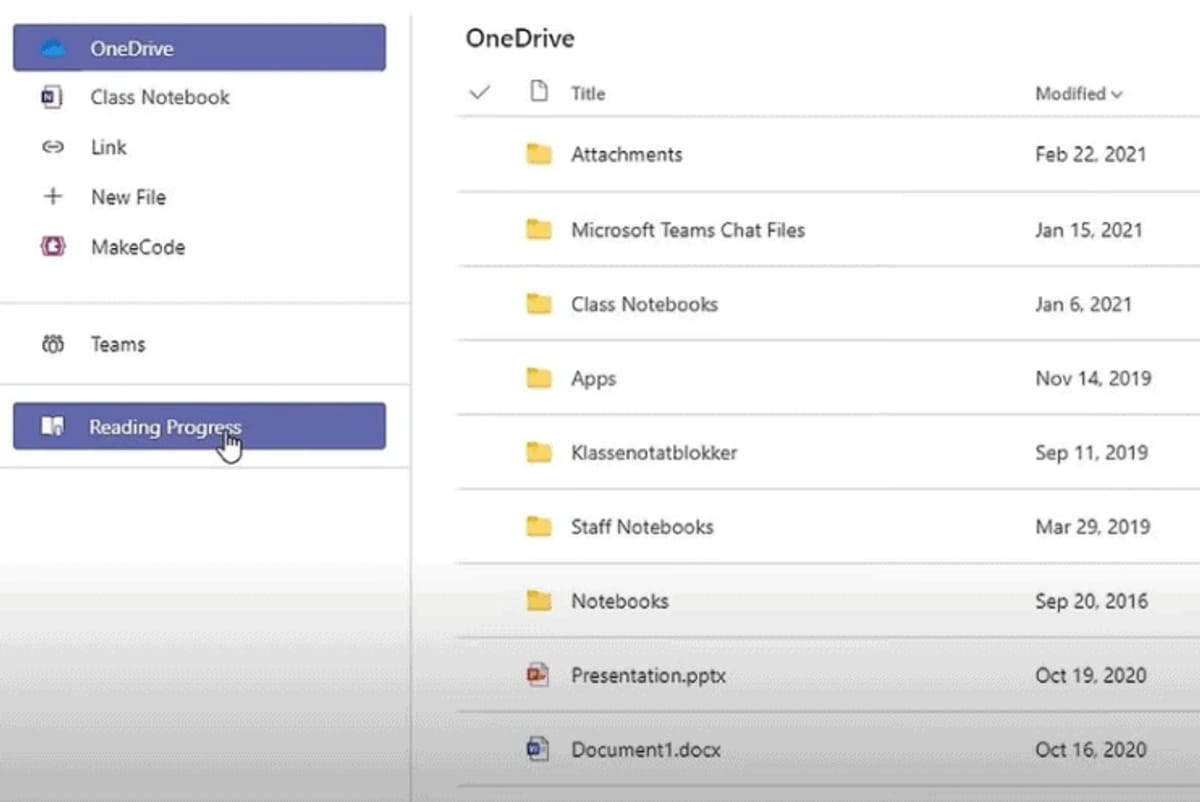Open the Modified column sort dropdown
1200x802 pixels.
click(x=1079, y=93)
